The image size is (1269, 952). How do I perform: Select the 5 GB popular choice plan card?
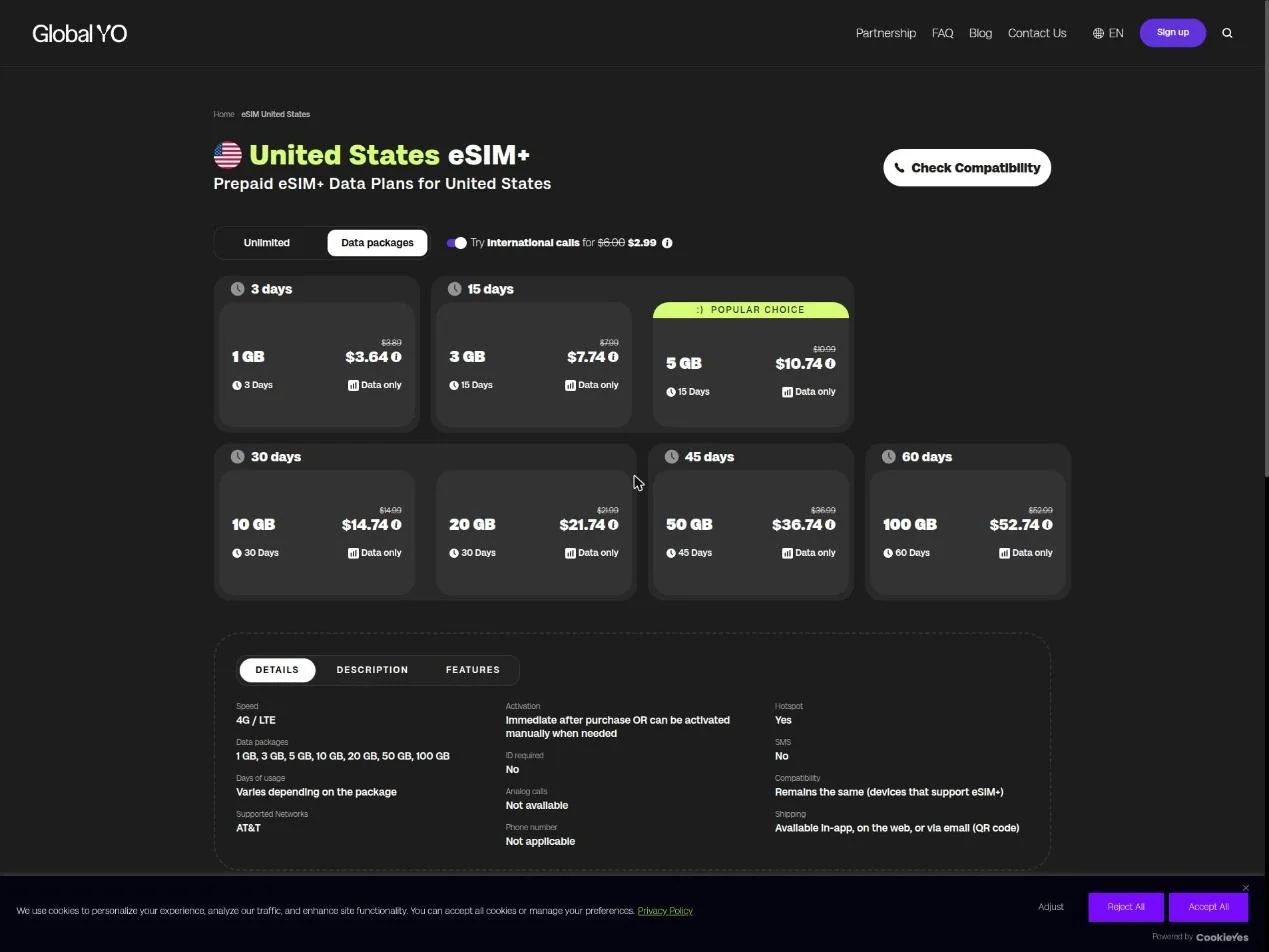point(751,365)
